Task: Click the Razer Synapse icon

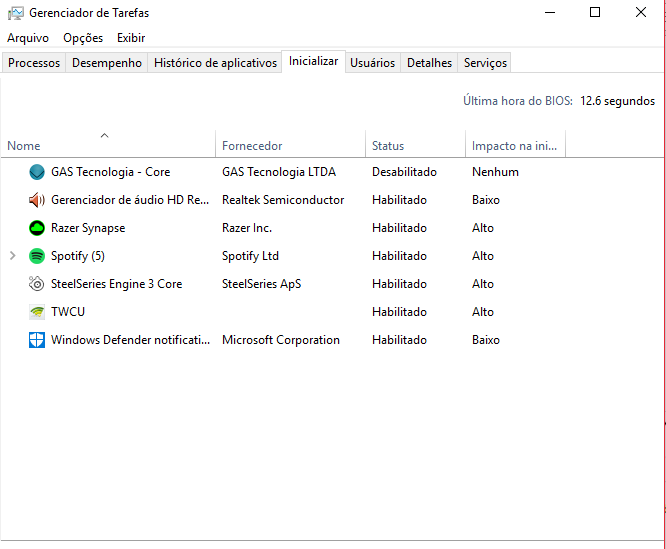Action: (x=37, y=228)
